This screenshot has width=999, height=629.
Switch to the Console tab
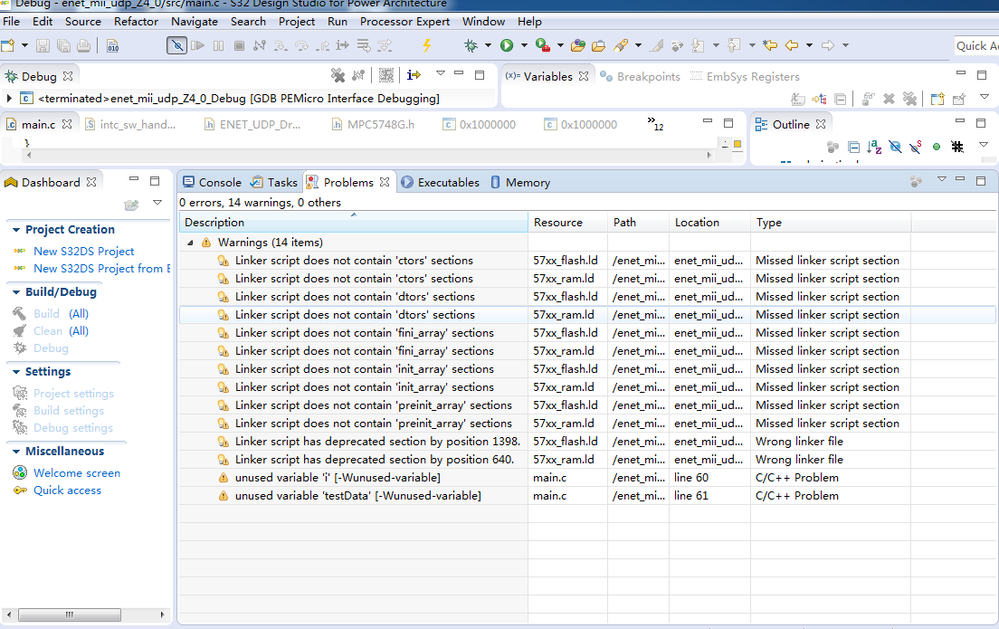[212, 182]
